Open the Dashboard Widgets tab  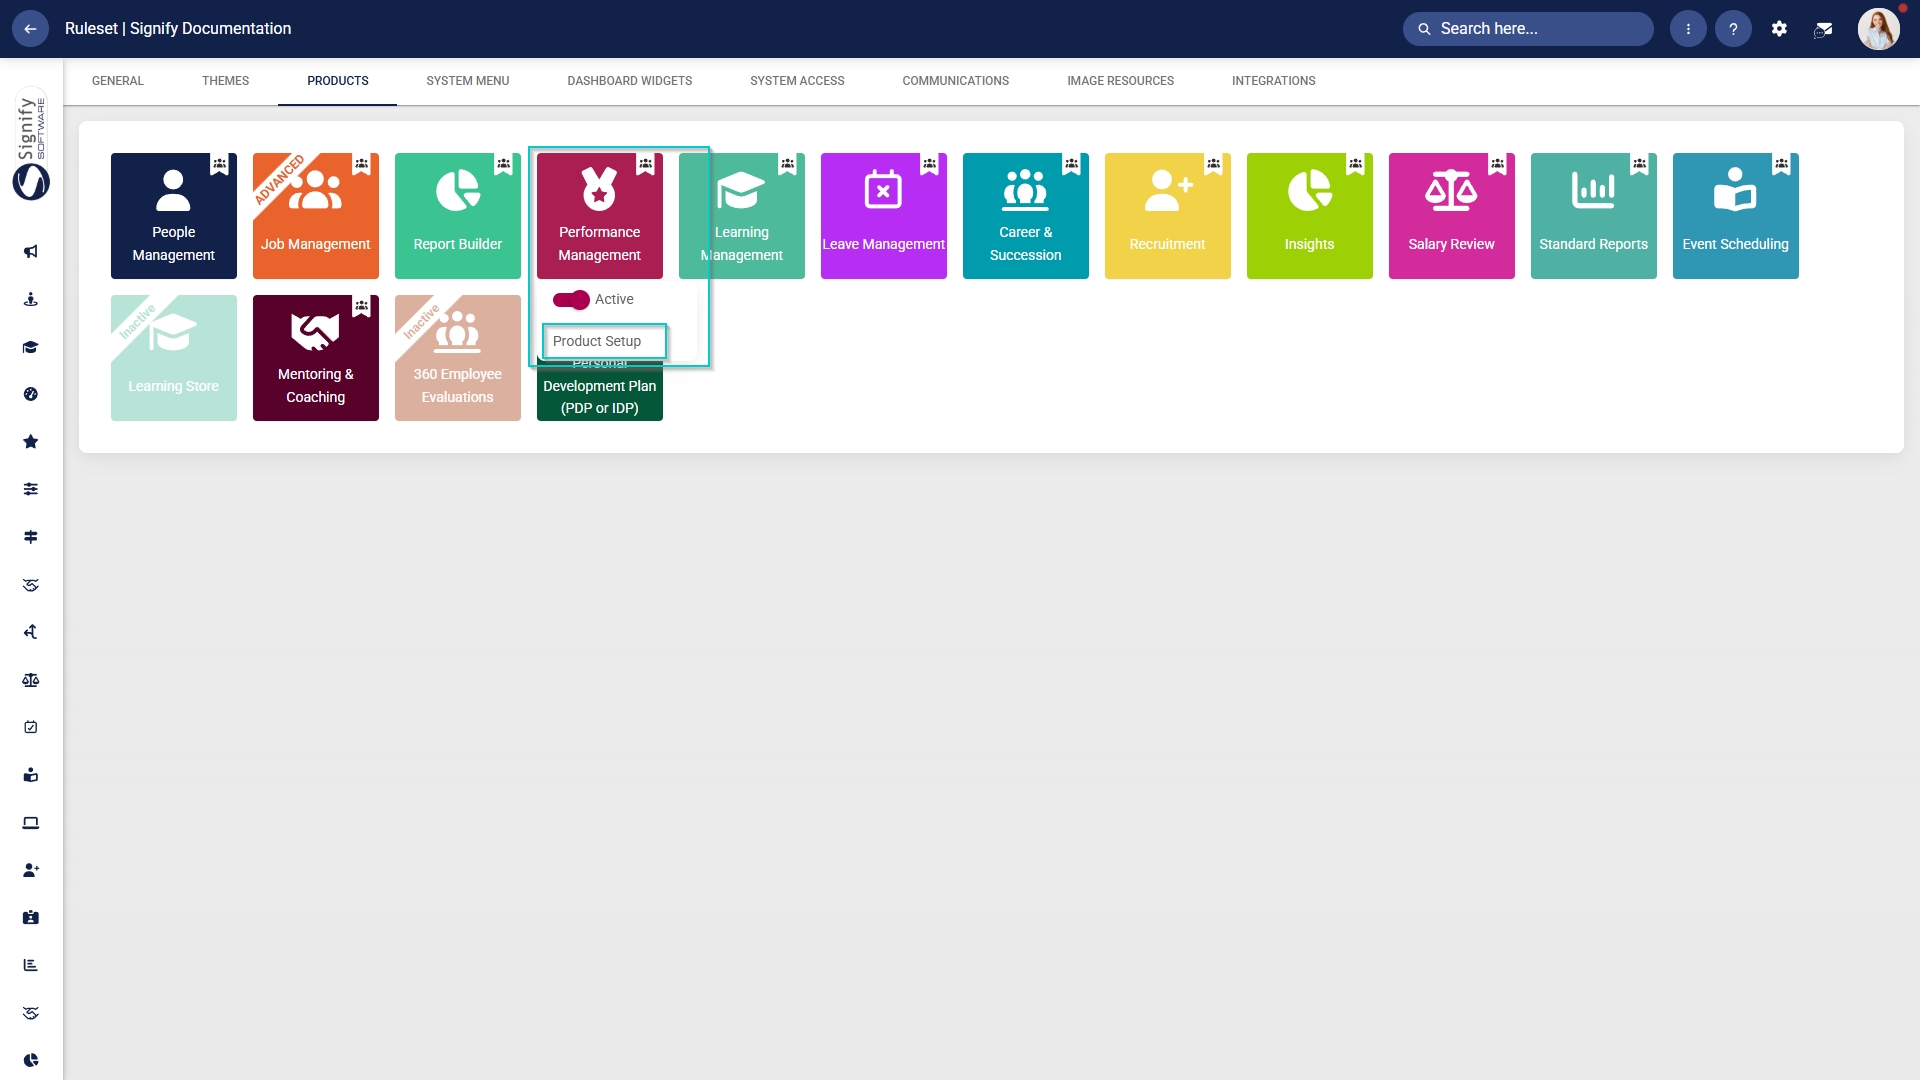tap(630, 81)
